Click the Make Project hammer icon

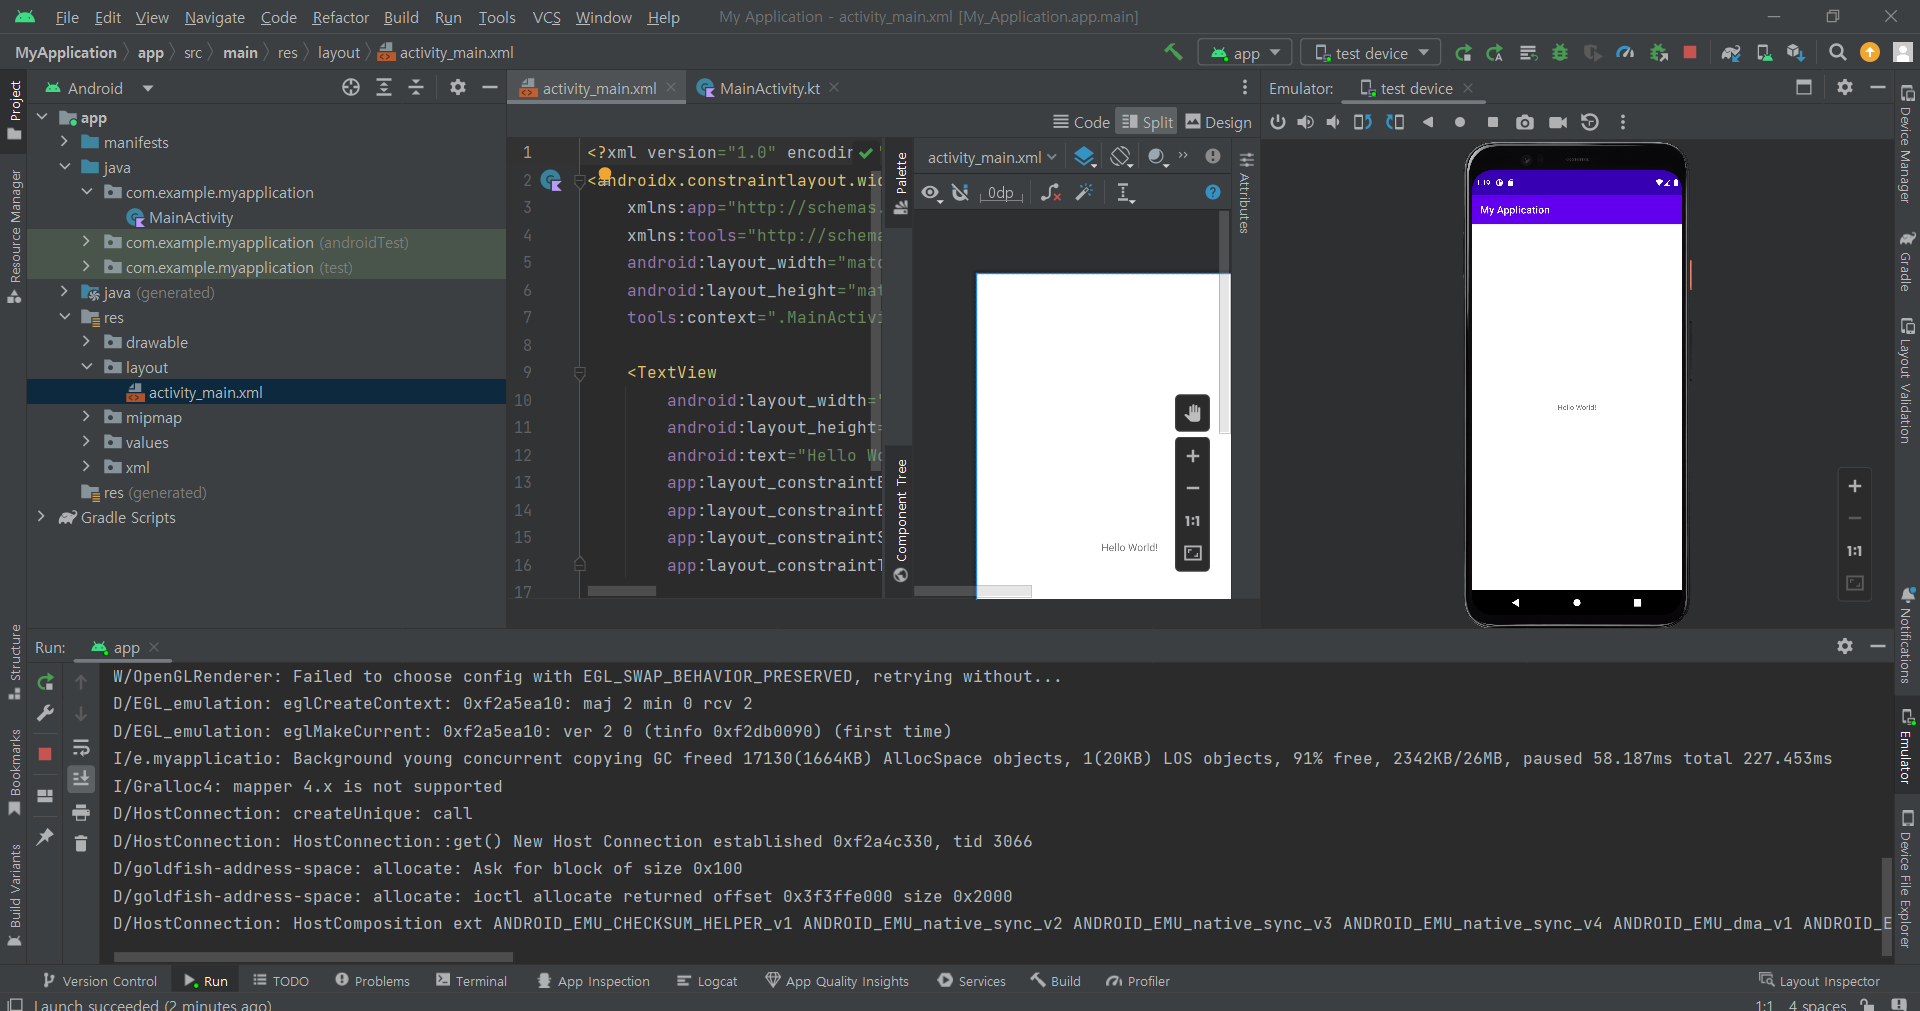pyautogui.click(x=1173, y=52)
